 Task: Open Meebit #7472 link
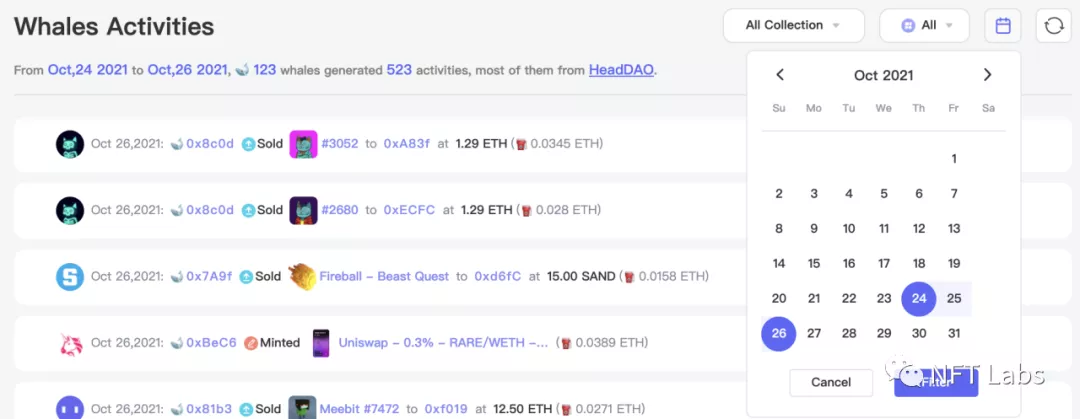coord(359,409)
